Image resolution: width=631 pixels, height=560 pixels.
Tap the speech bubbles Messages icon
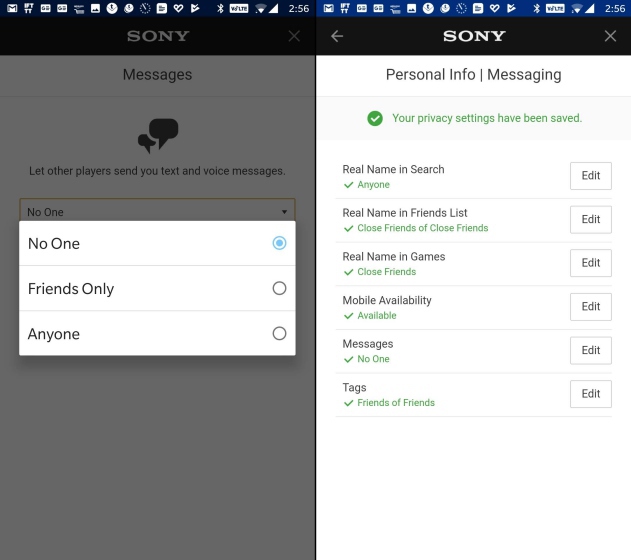click(157, 136)
